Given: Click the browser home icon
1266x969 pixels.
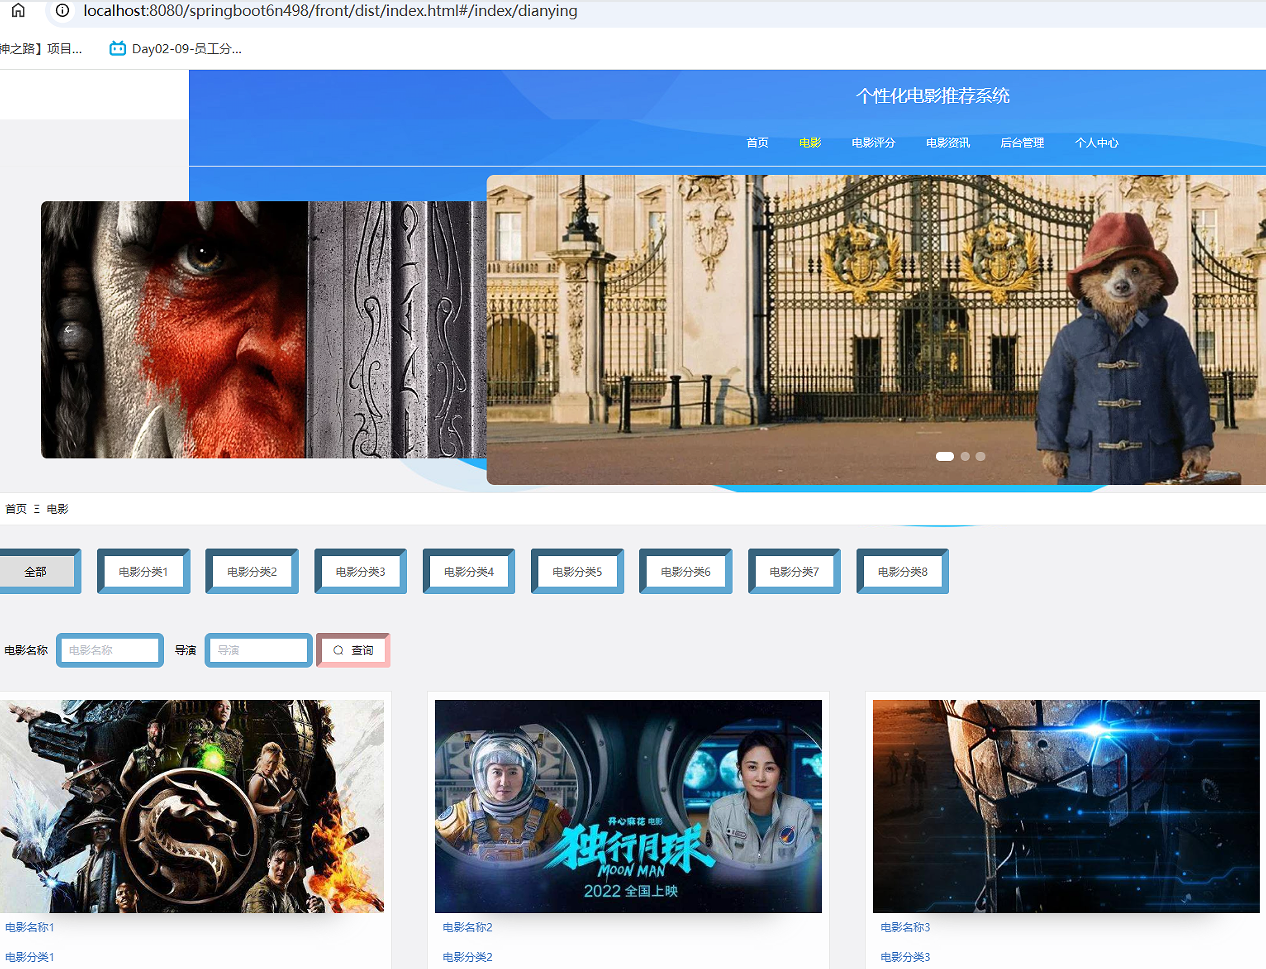Looking at the screenshot, I should 18,11.
